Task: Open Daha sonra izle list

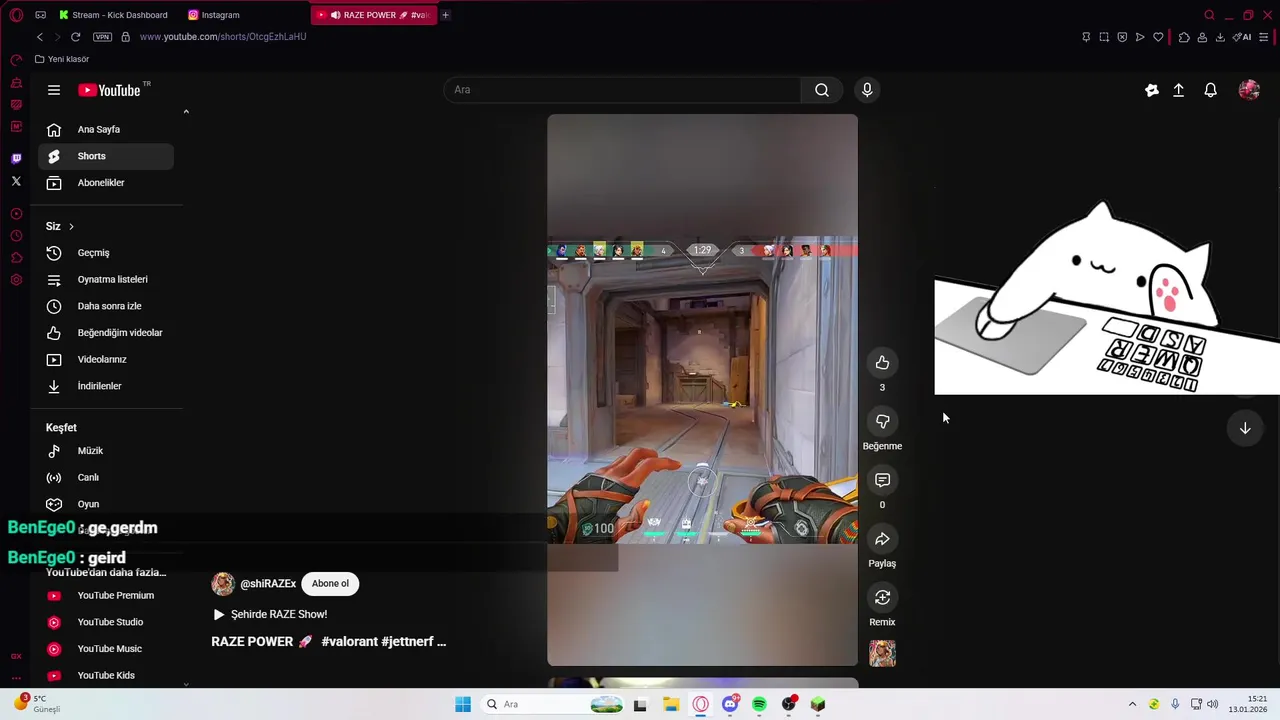Action: 106,306
